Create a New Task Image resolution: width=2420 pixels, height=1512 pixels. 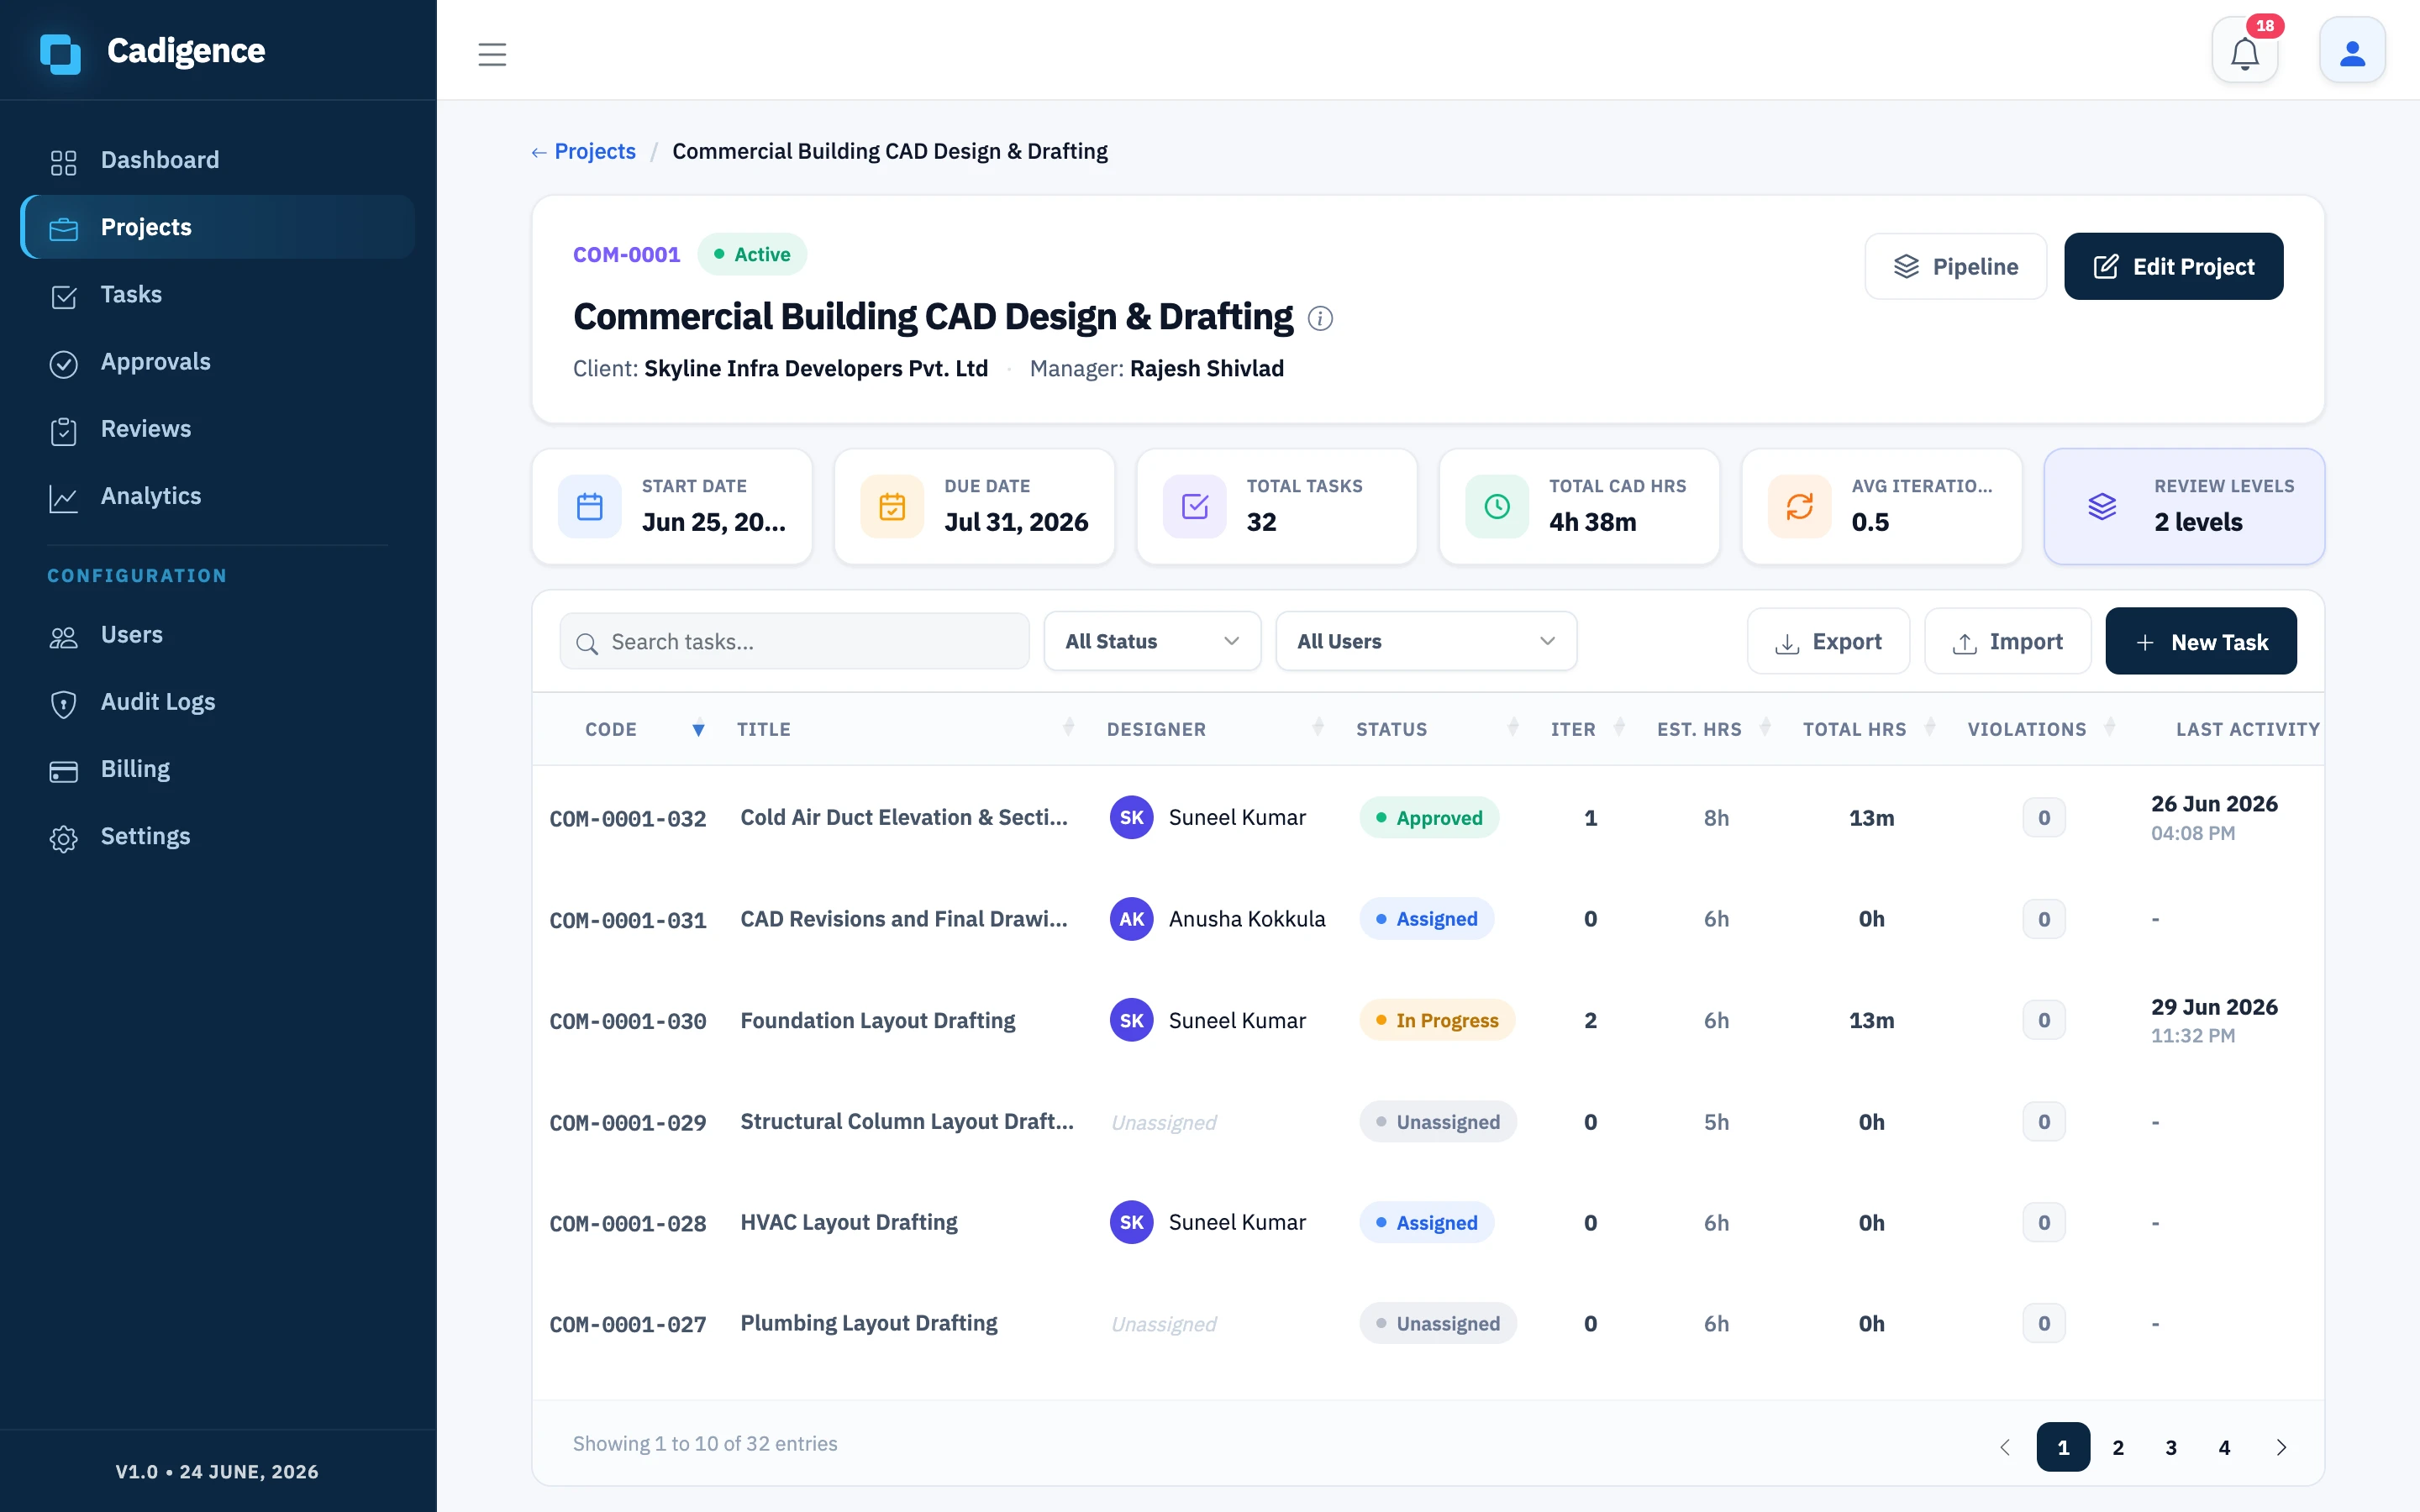click(2200, 641)
